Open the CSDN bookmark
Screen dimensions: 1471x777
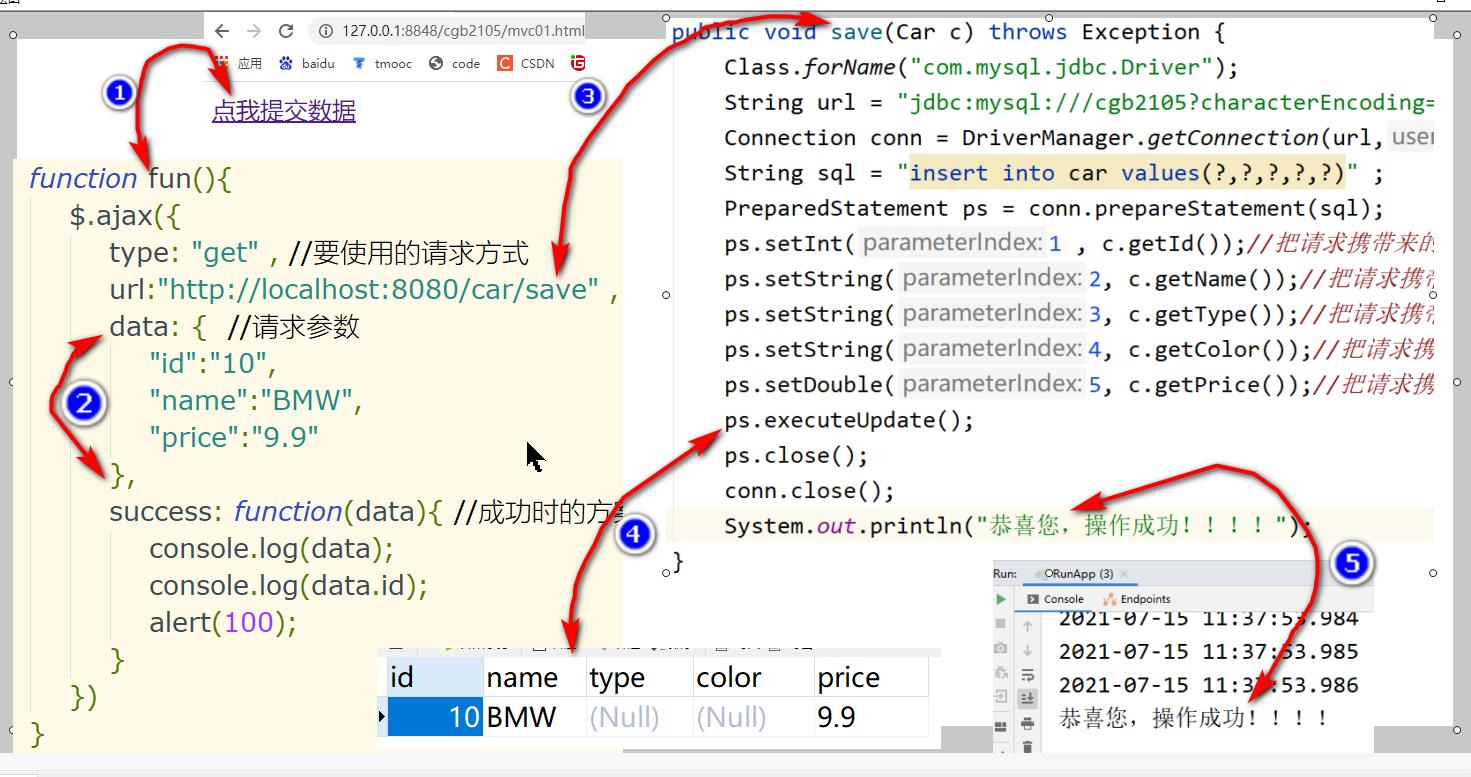[x=526, y=63]
